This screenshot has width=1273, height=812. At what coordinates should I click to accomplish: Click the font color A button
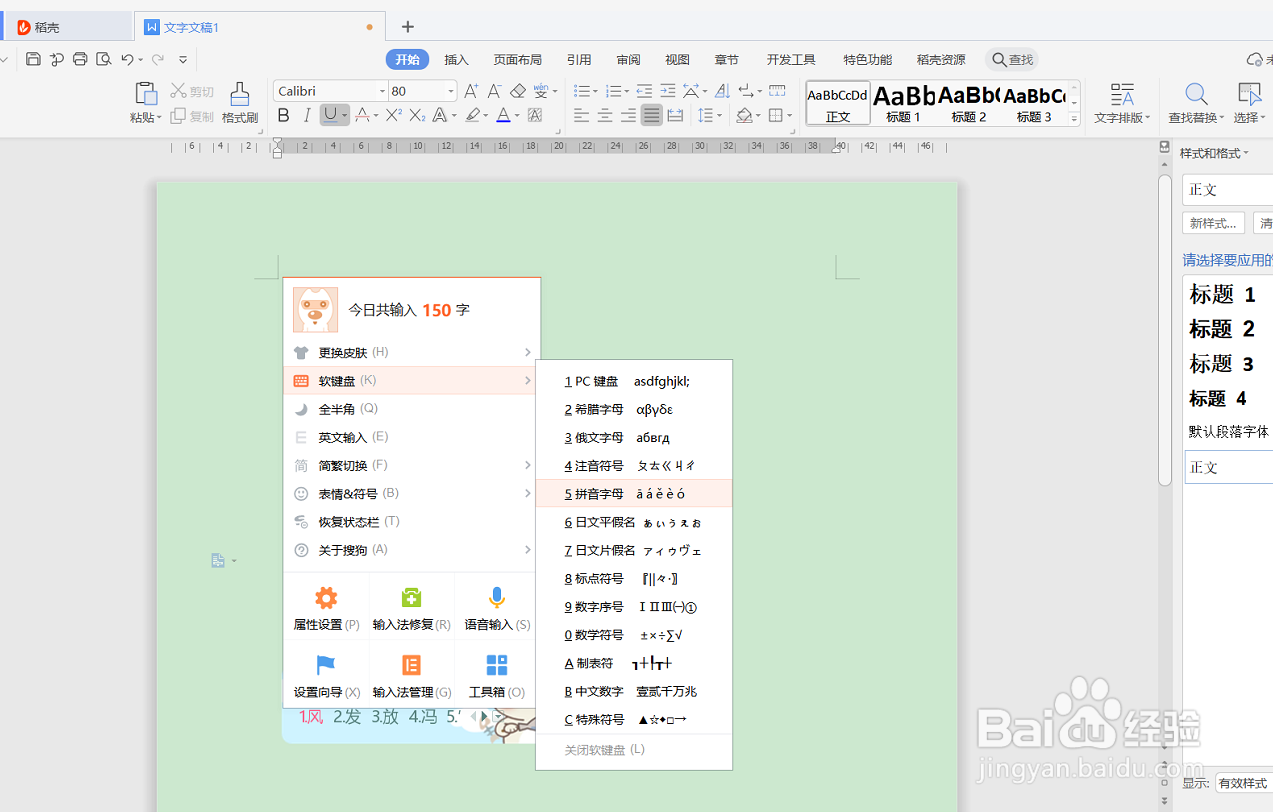click(503, 116)
